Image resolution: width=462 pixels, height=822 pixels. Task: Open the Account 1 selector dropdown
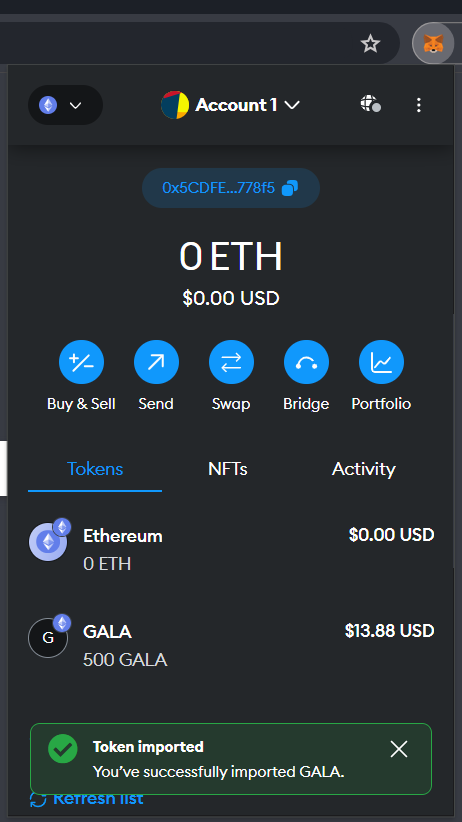231,105
